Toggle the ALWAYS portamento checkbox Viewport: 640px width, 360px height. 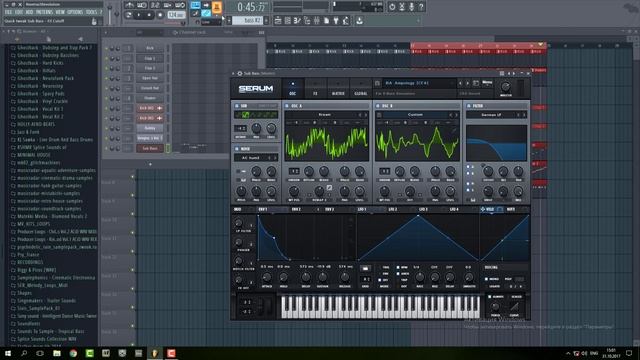[x=490, y=297]
